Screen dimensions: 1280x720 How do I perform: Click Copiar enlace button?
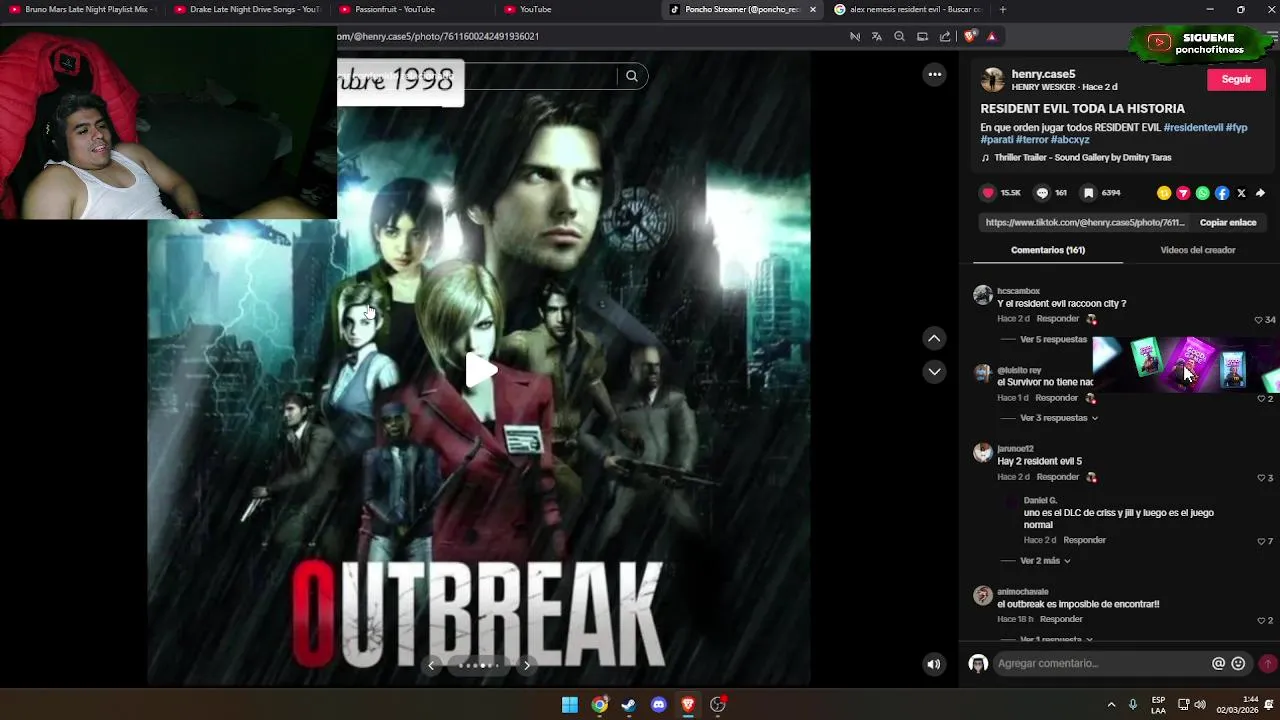1228,223
